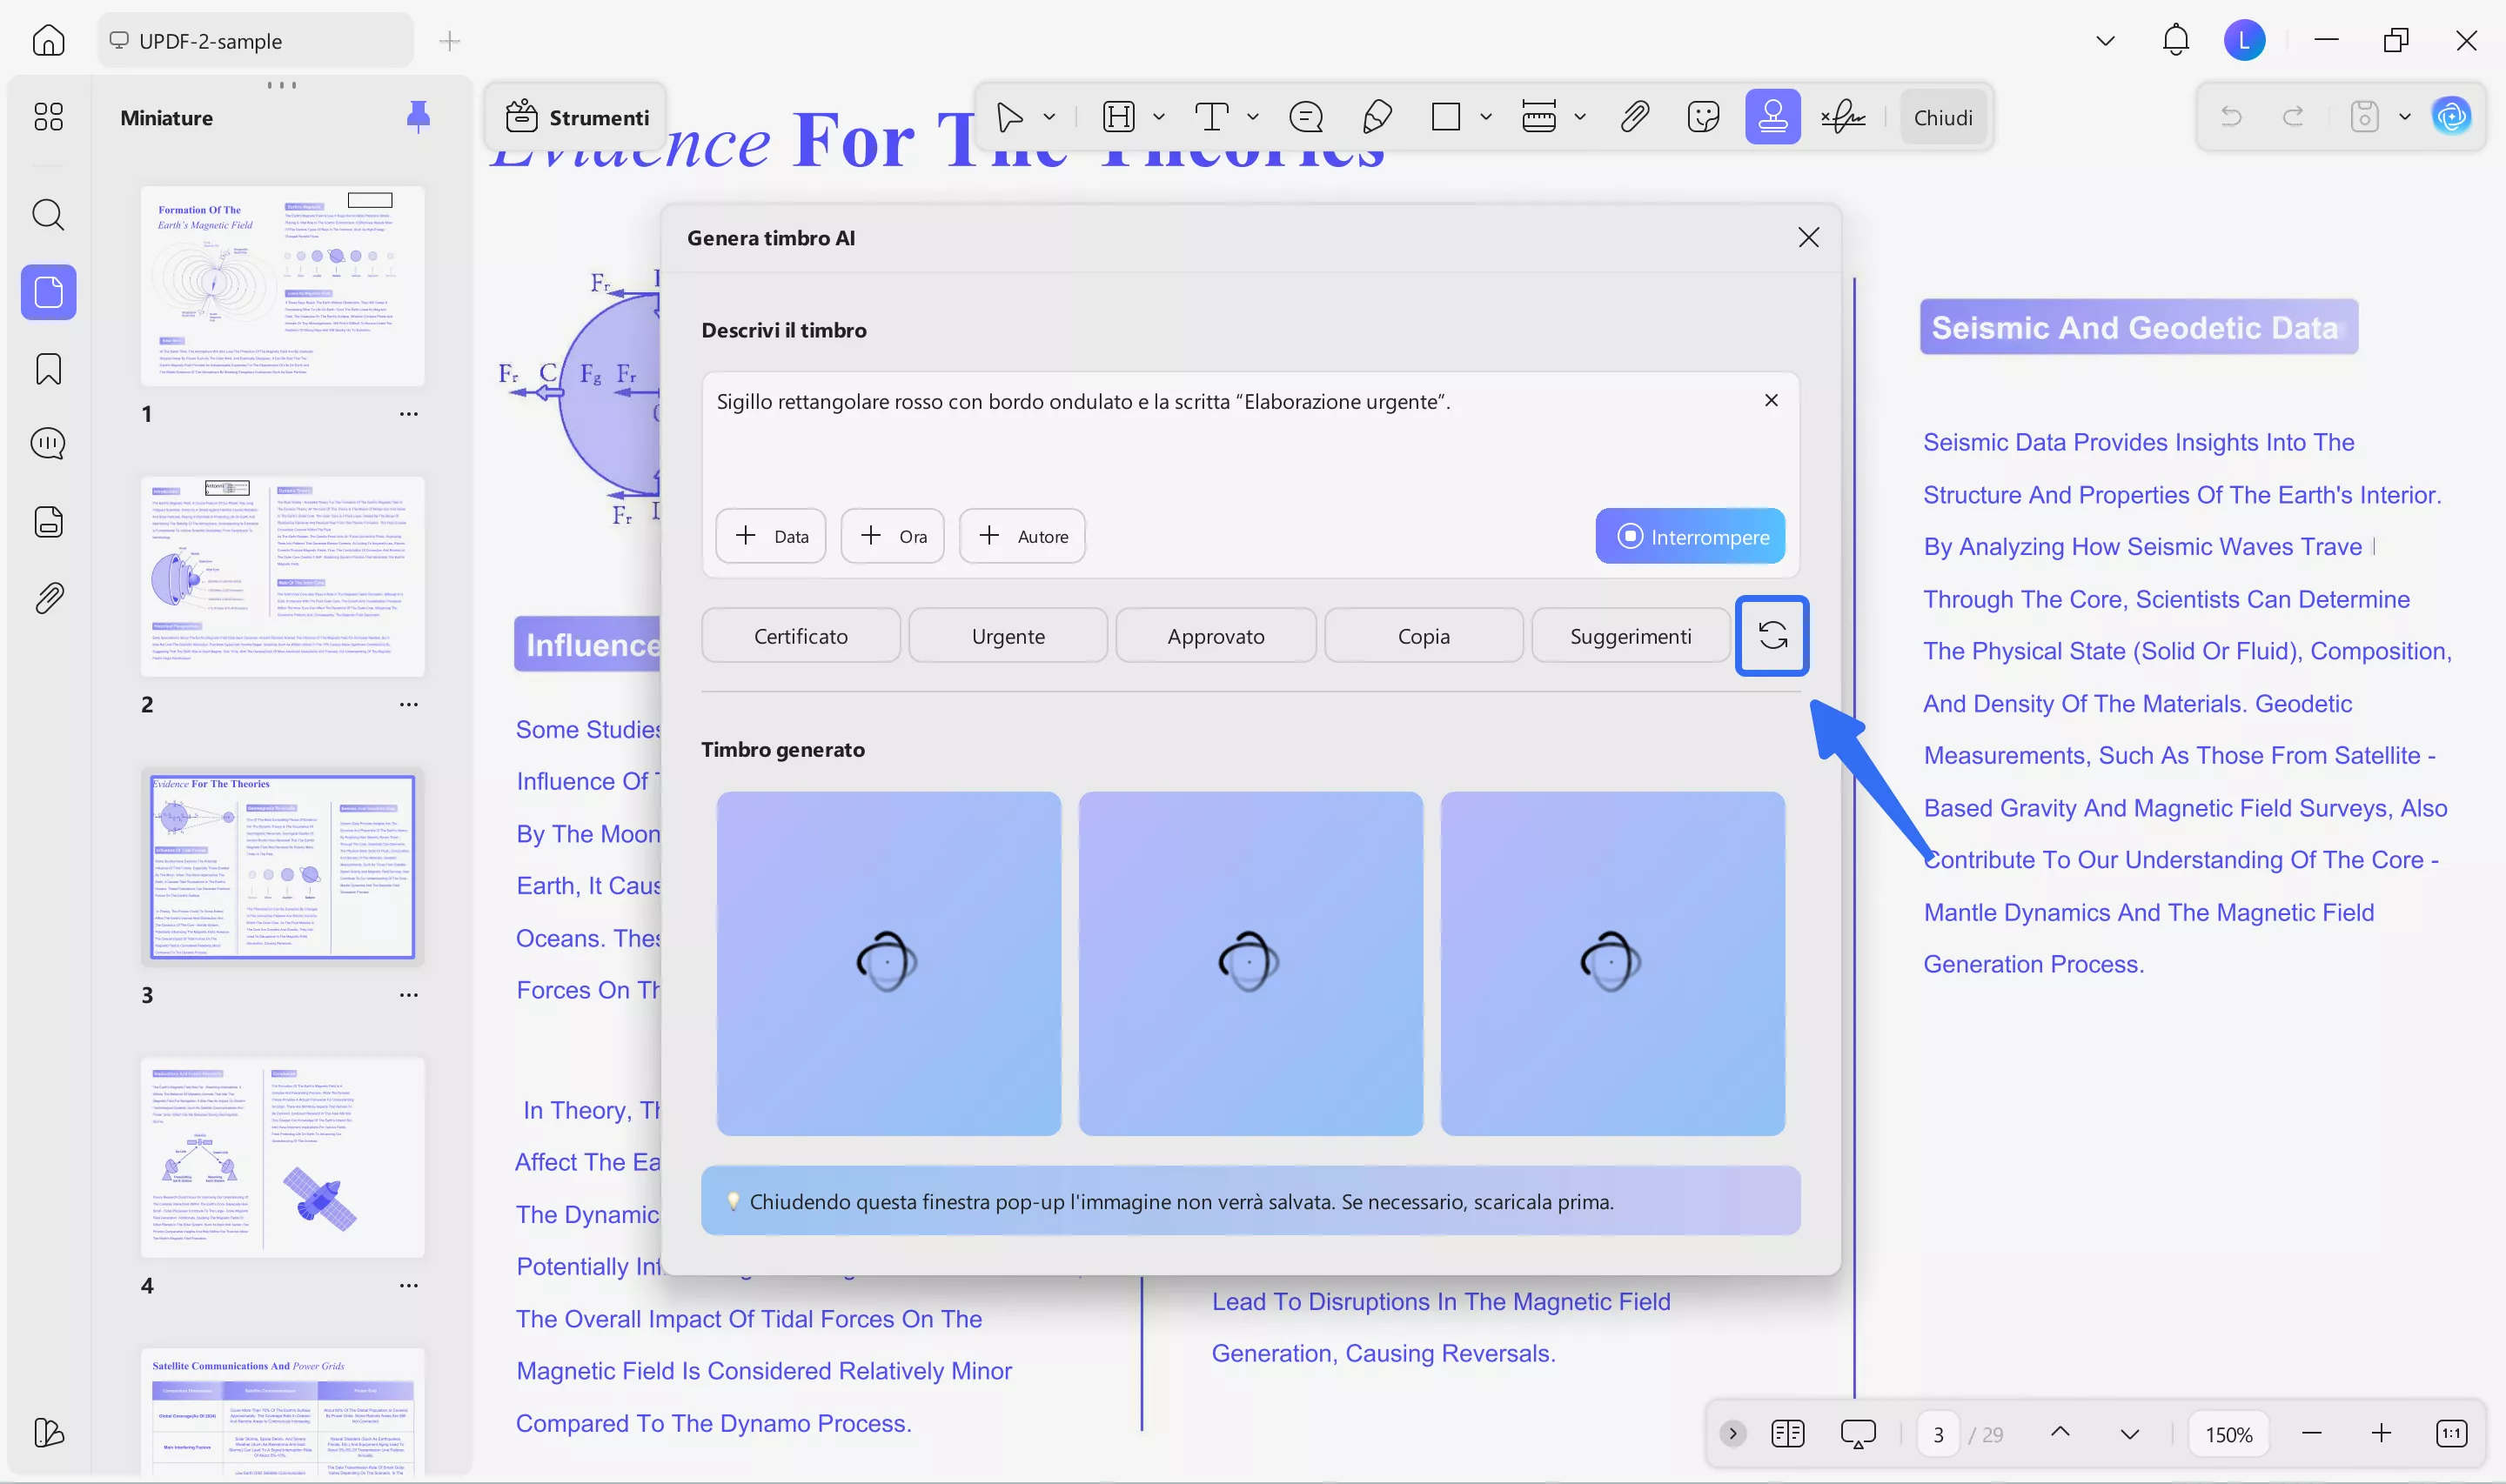Select the stamp tool in toolbar

[1772, 117]
